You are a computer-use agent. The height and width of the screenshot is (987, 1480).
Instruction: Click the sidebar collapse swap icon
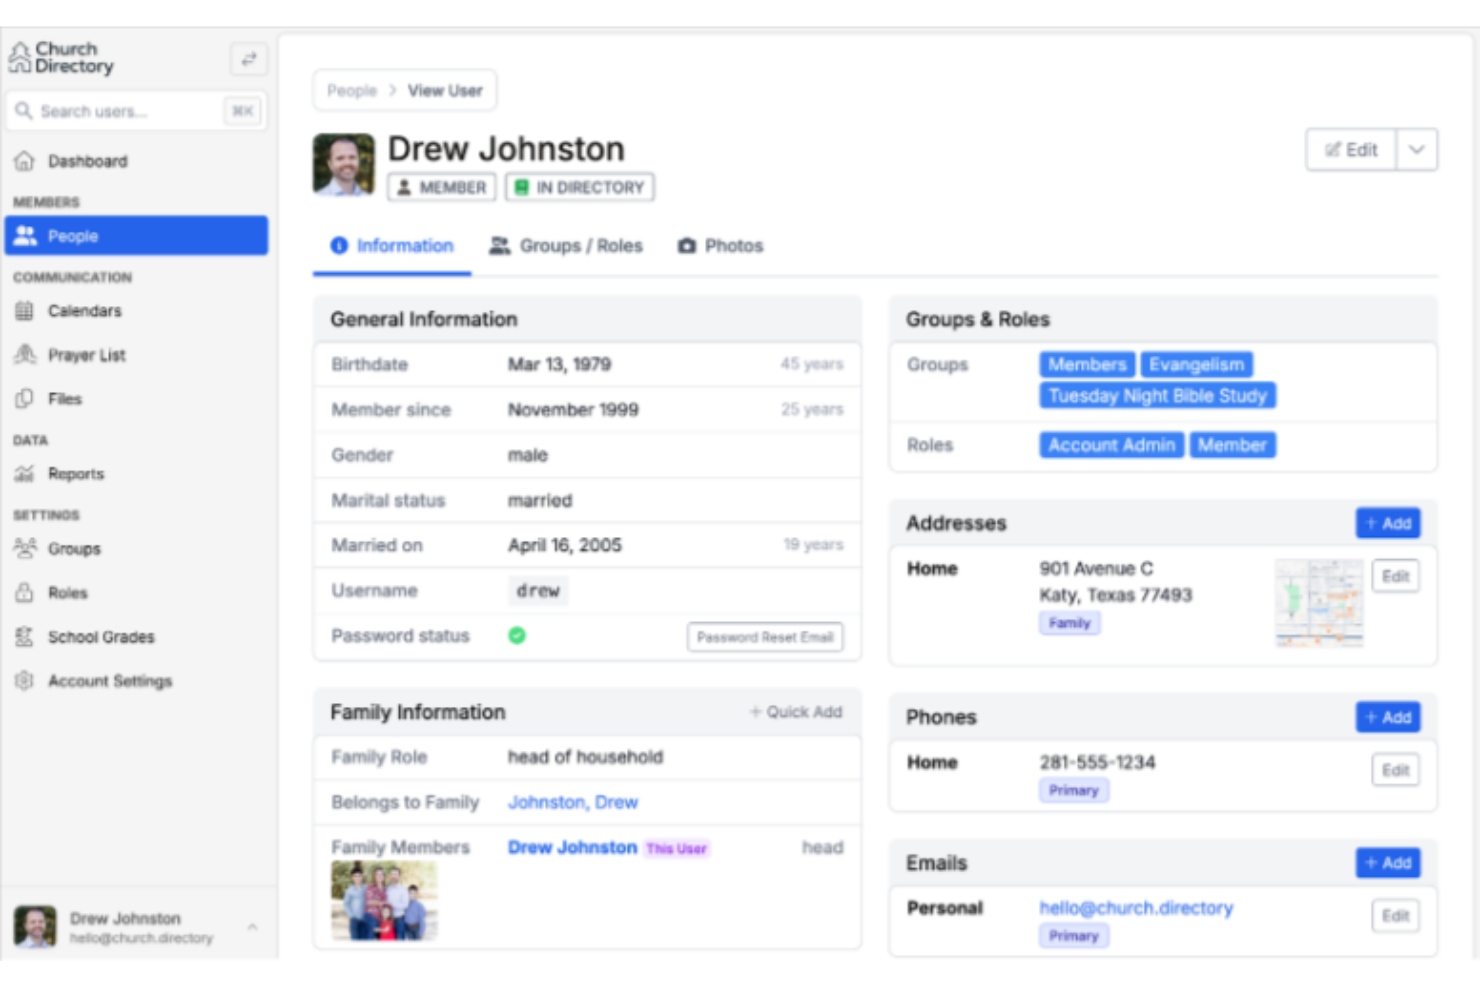pos(248,59)
